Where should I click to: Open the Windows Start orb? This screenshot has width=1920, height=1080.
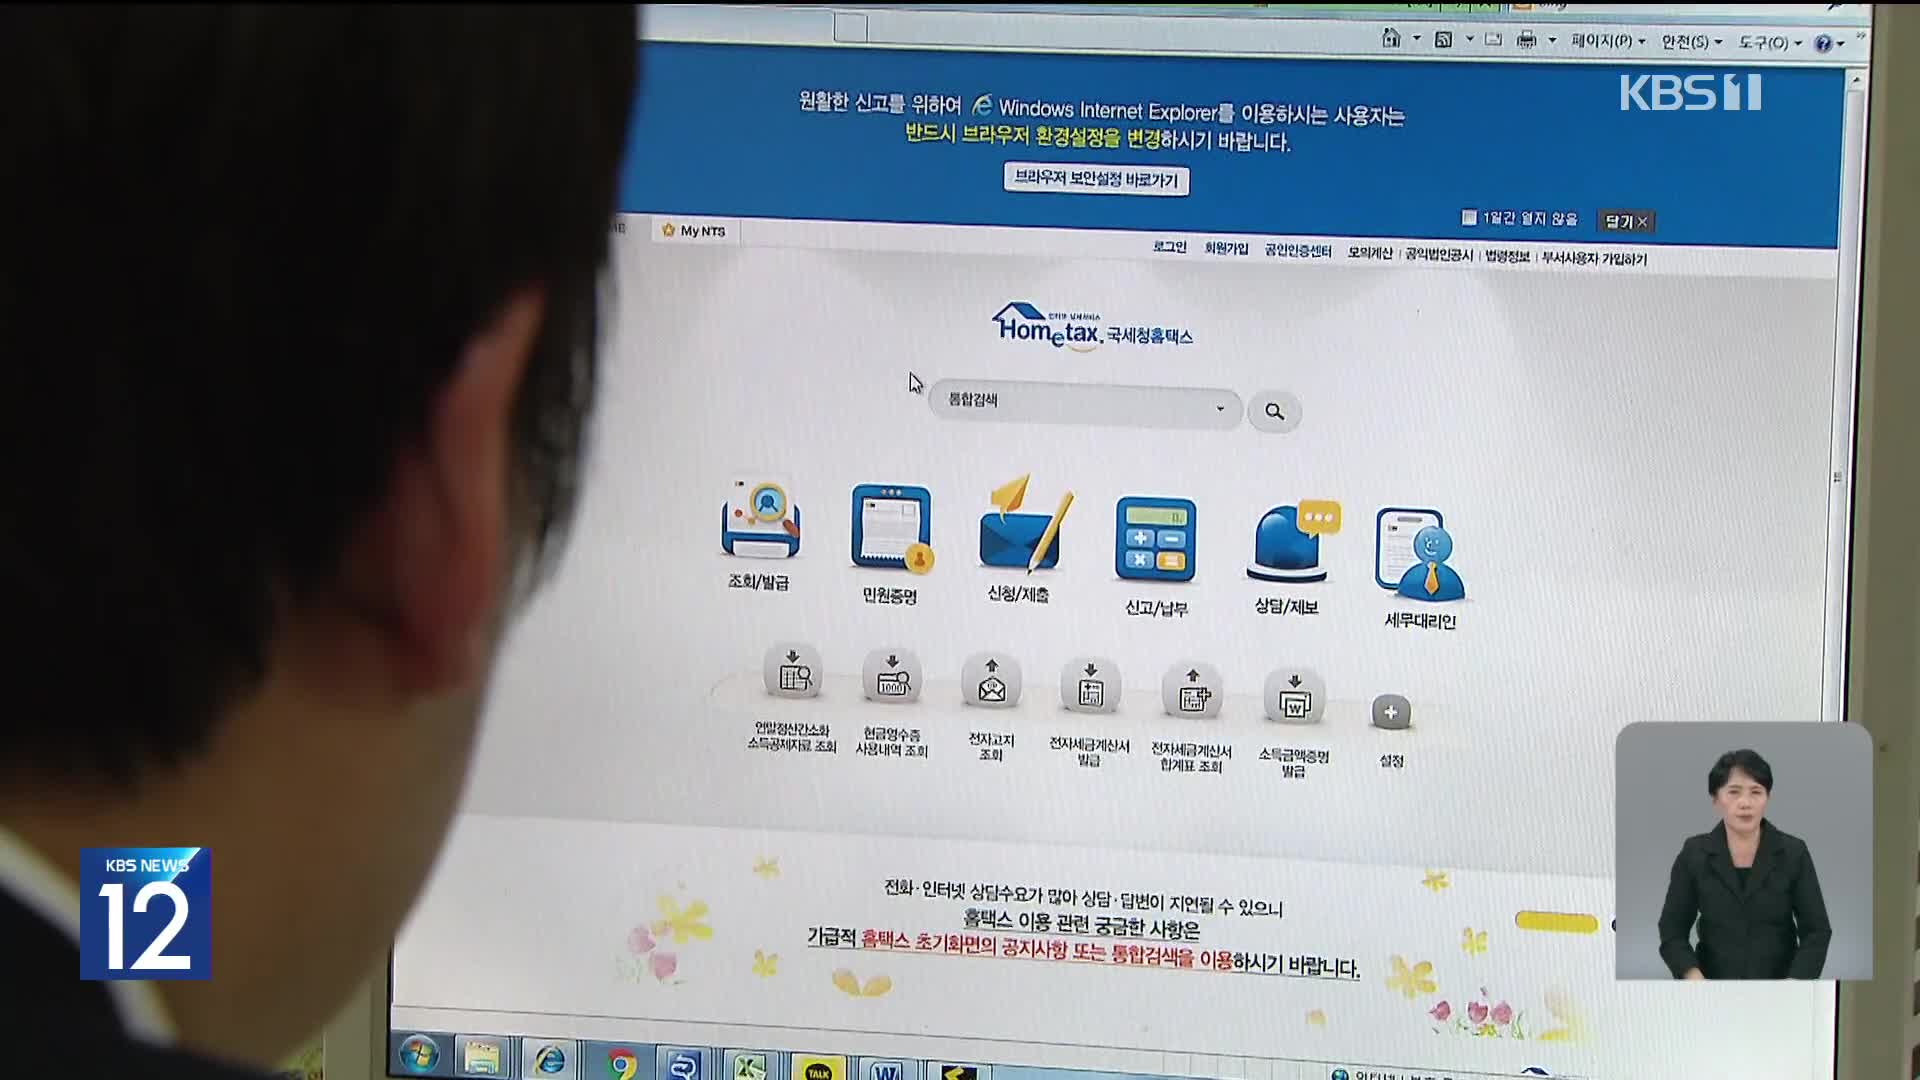(419, 1056)
